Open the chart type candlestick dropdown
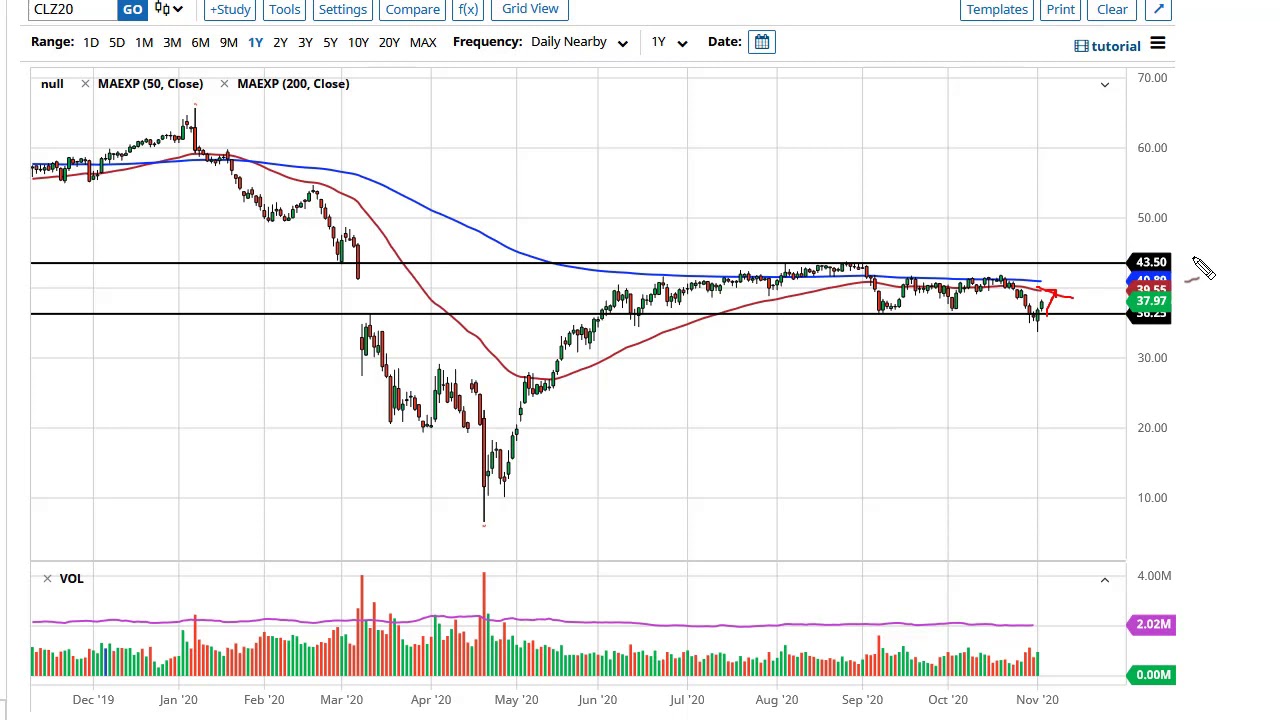This screenshot has height=720, width=1280. pos(168,9)
